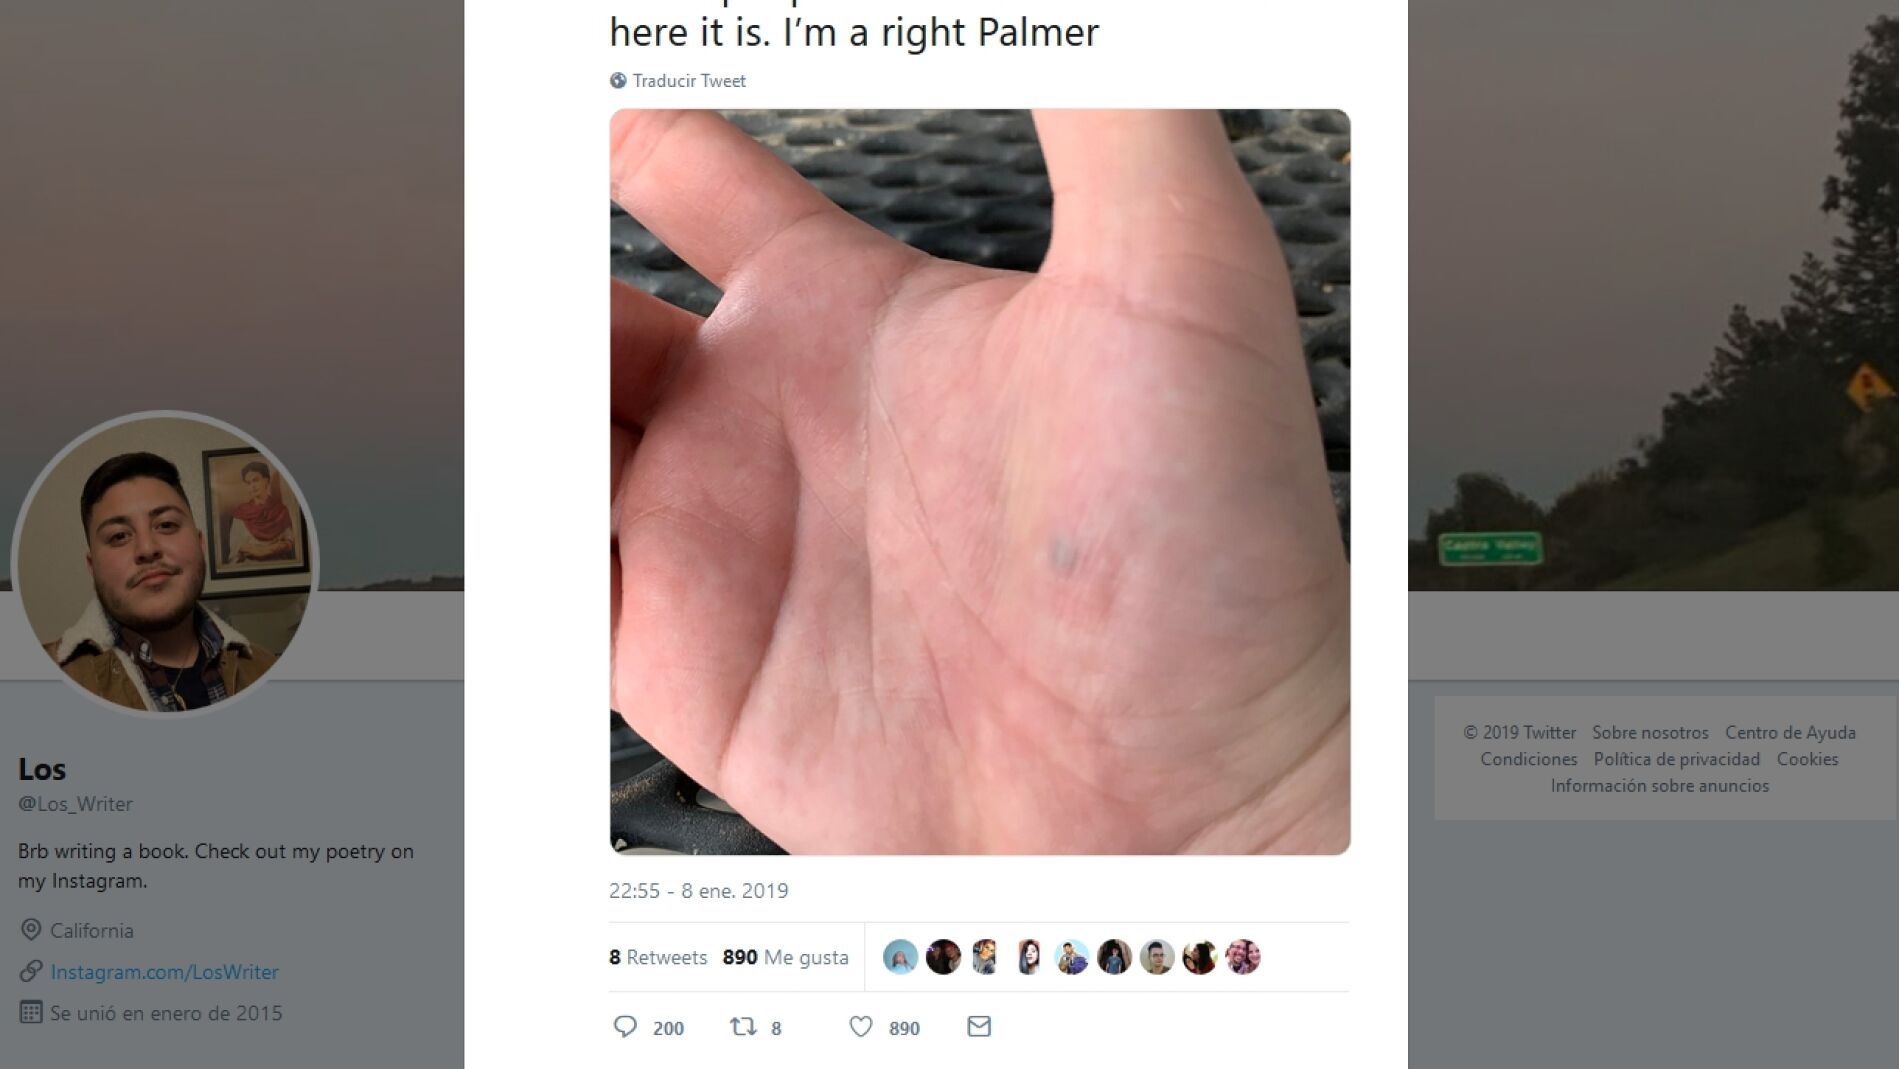Click first liker avatar in row
This screenshot has width=1899, height=1069.
click(900, 957)
